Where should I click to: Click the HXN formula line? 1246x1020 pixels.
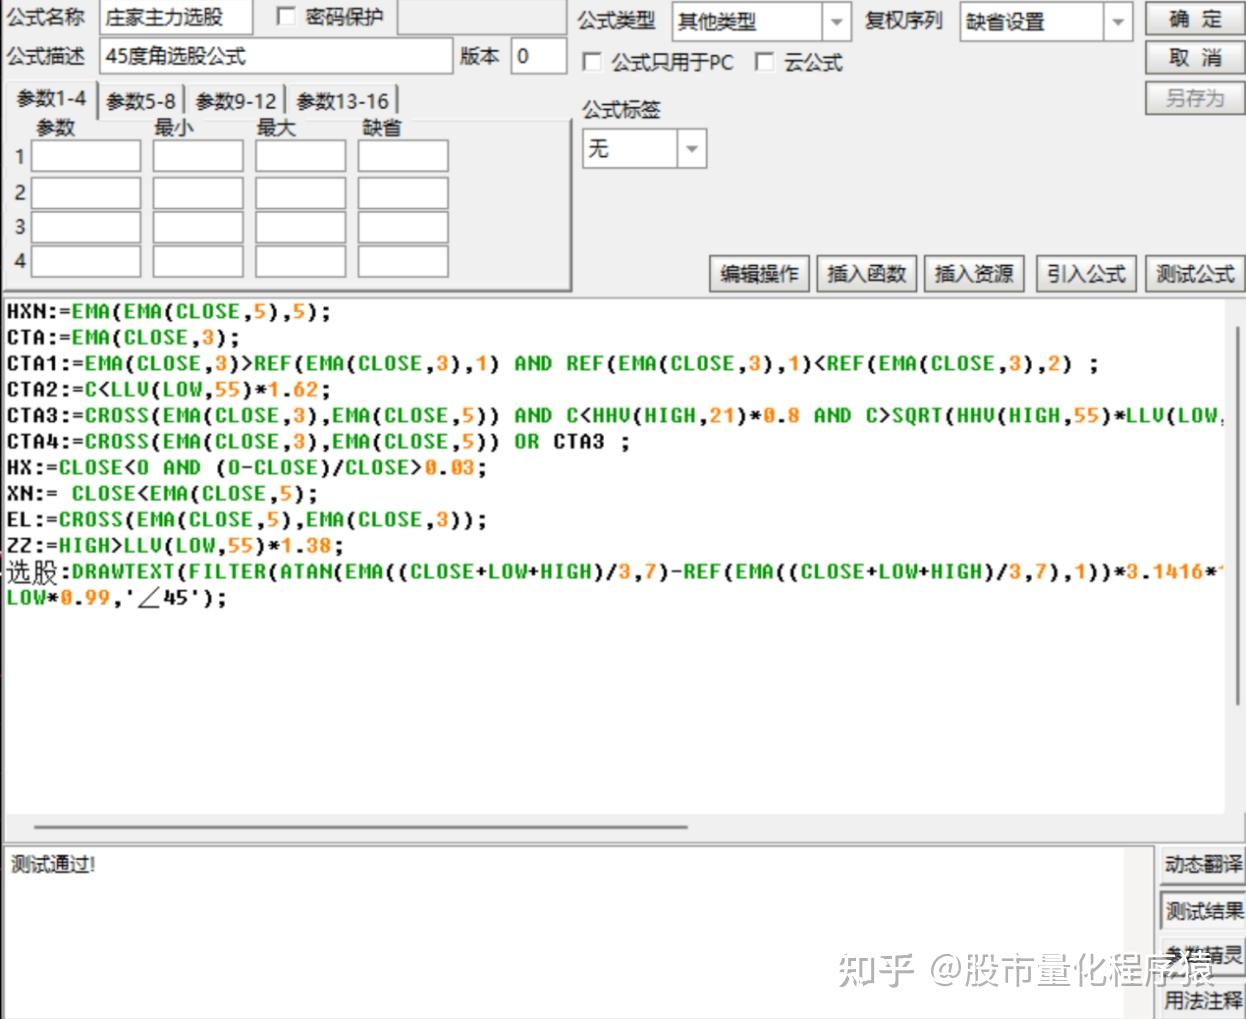click(168, 312)
